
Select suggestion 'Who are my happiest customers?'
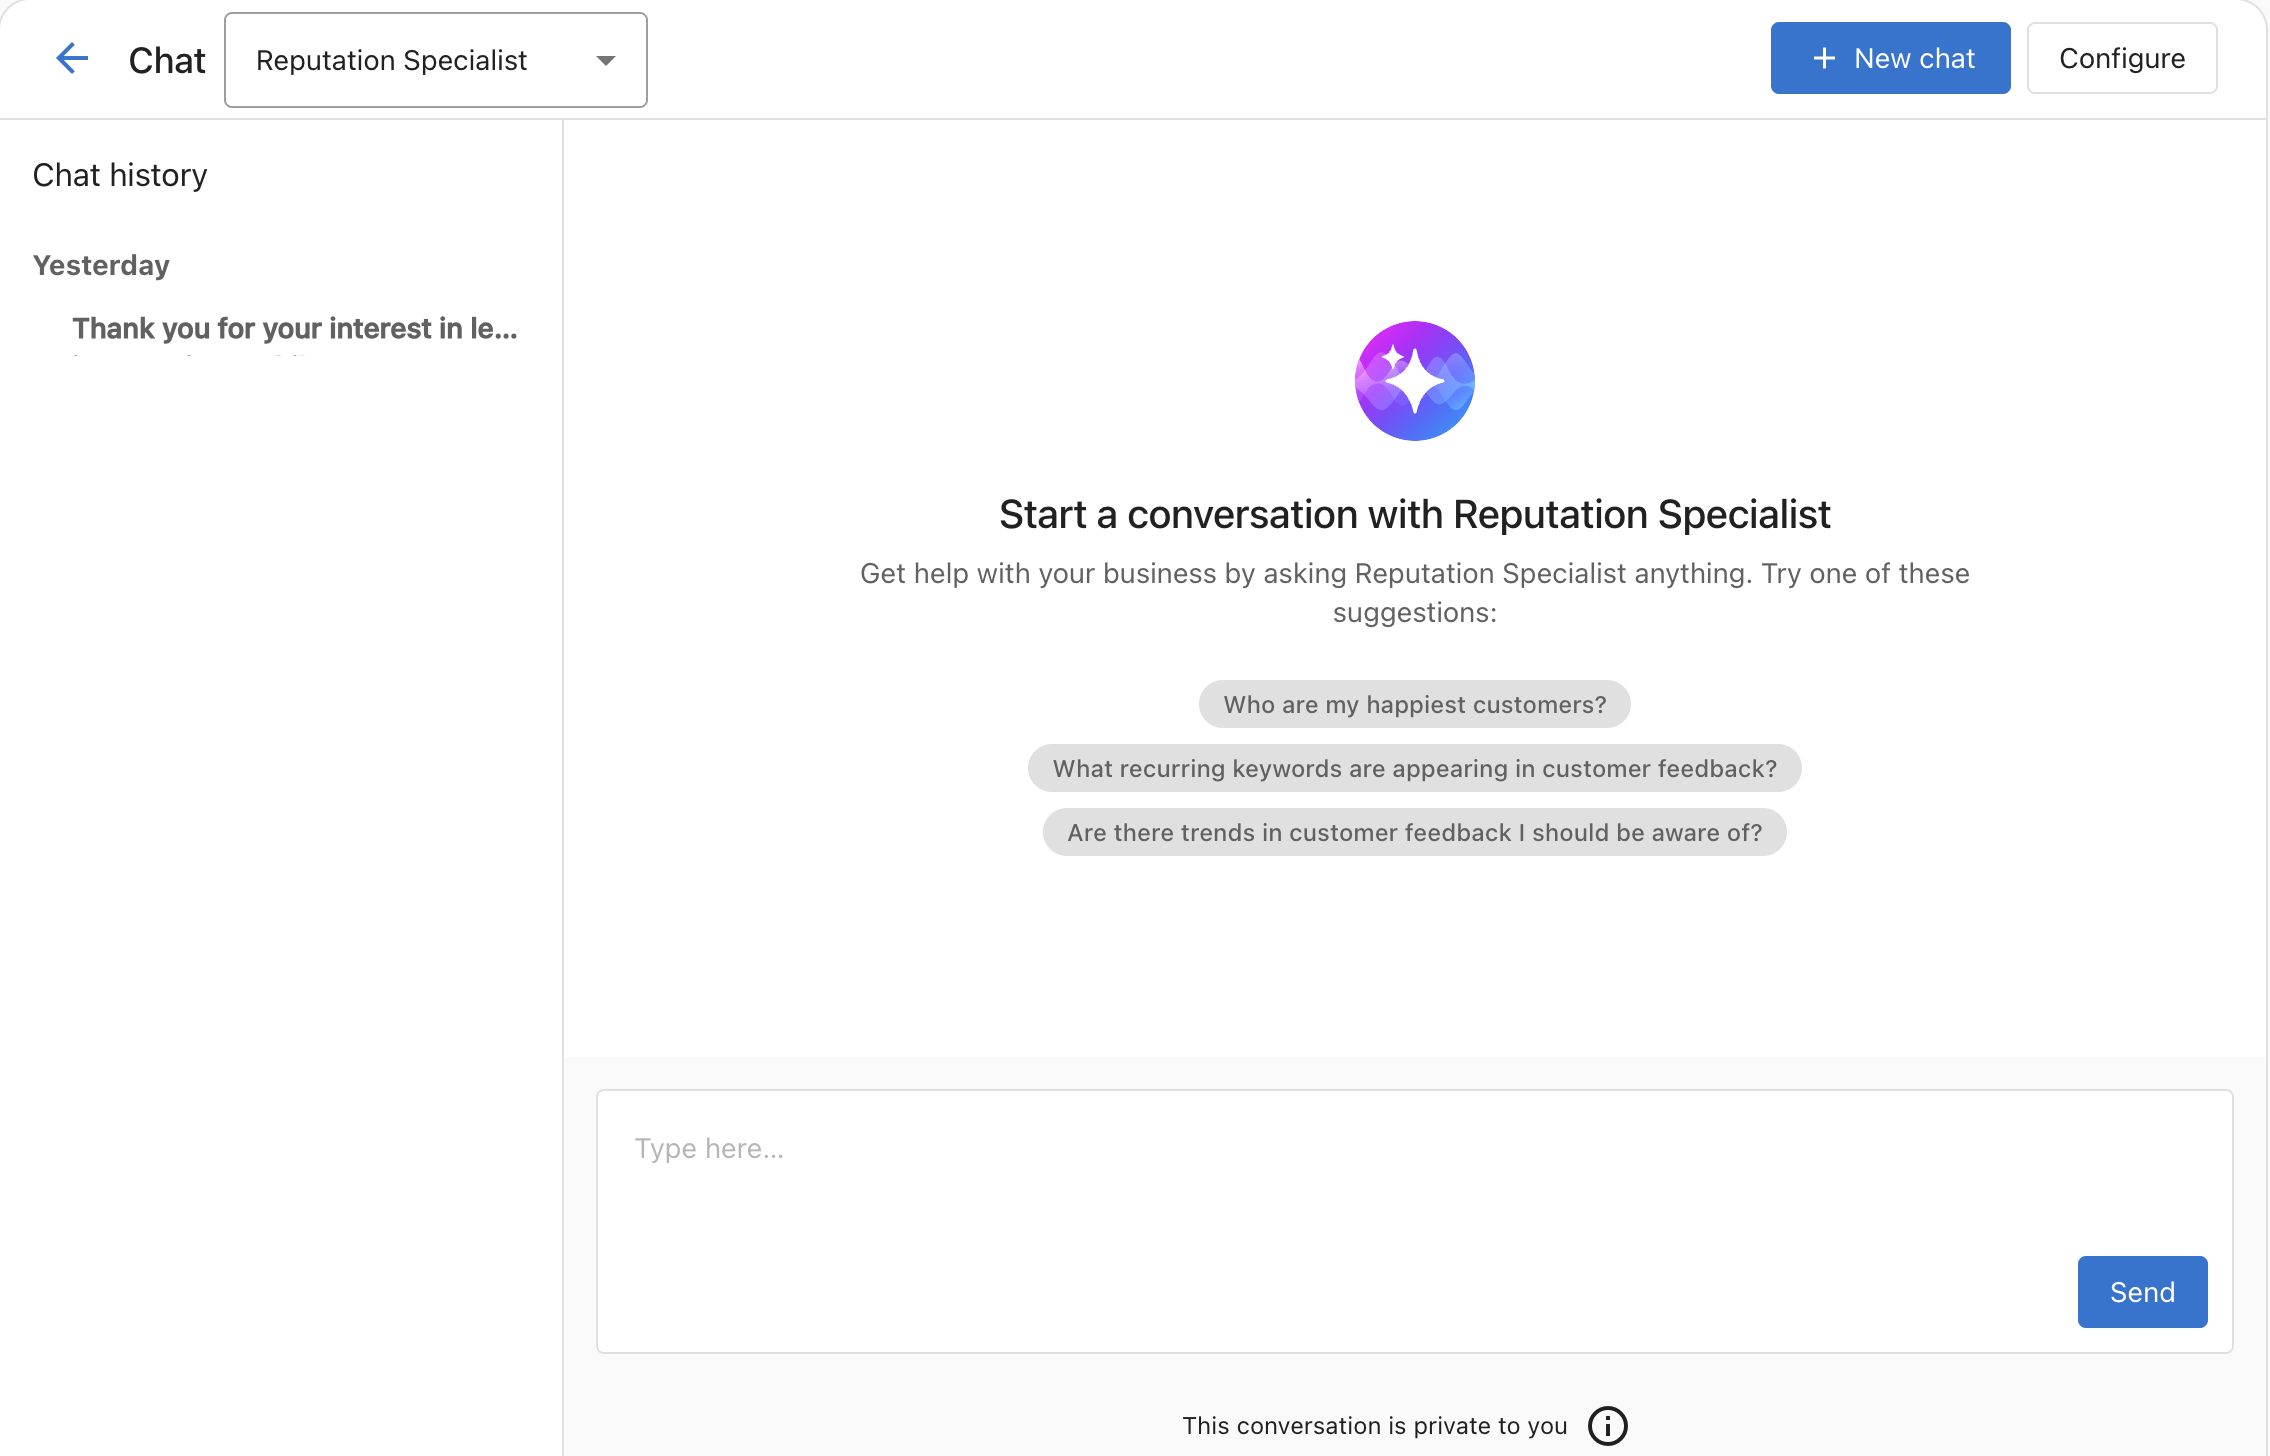pyautogui.click(x=1413, y=704)
